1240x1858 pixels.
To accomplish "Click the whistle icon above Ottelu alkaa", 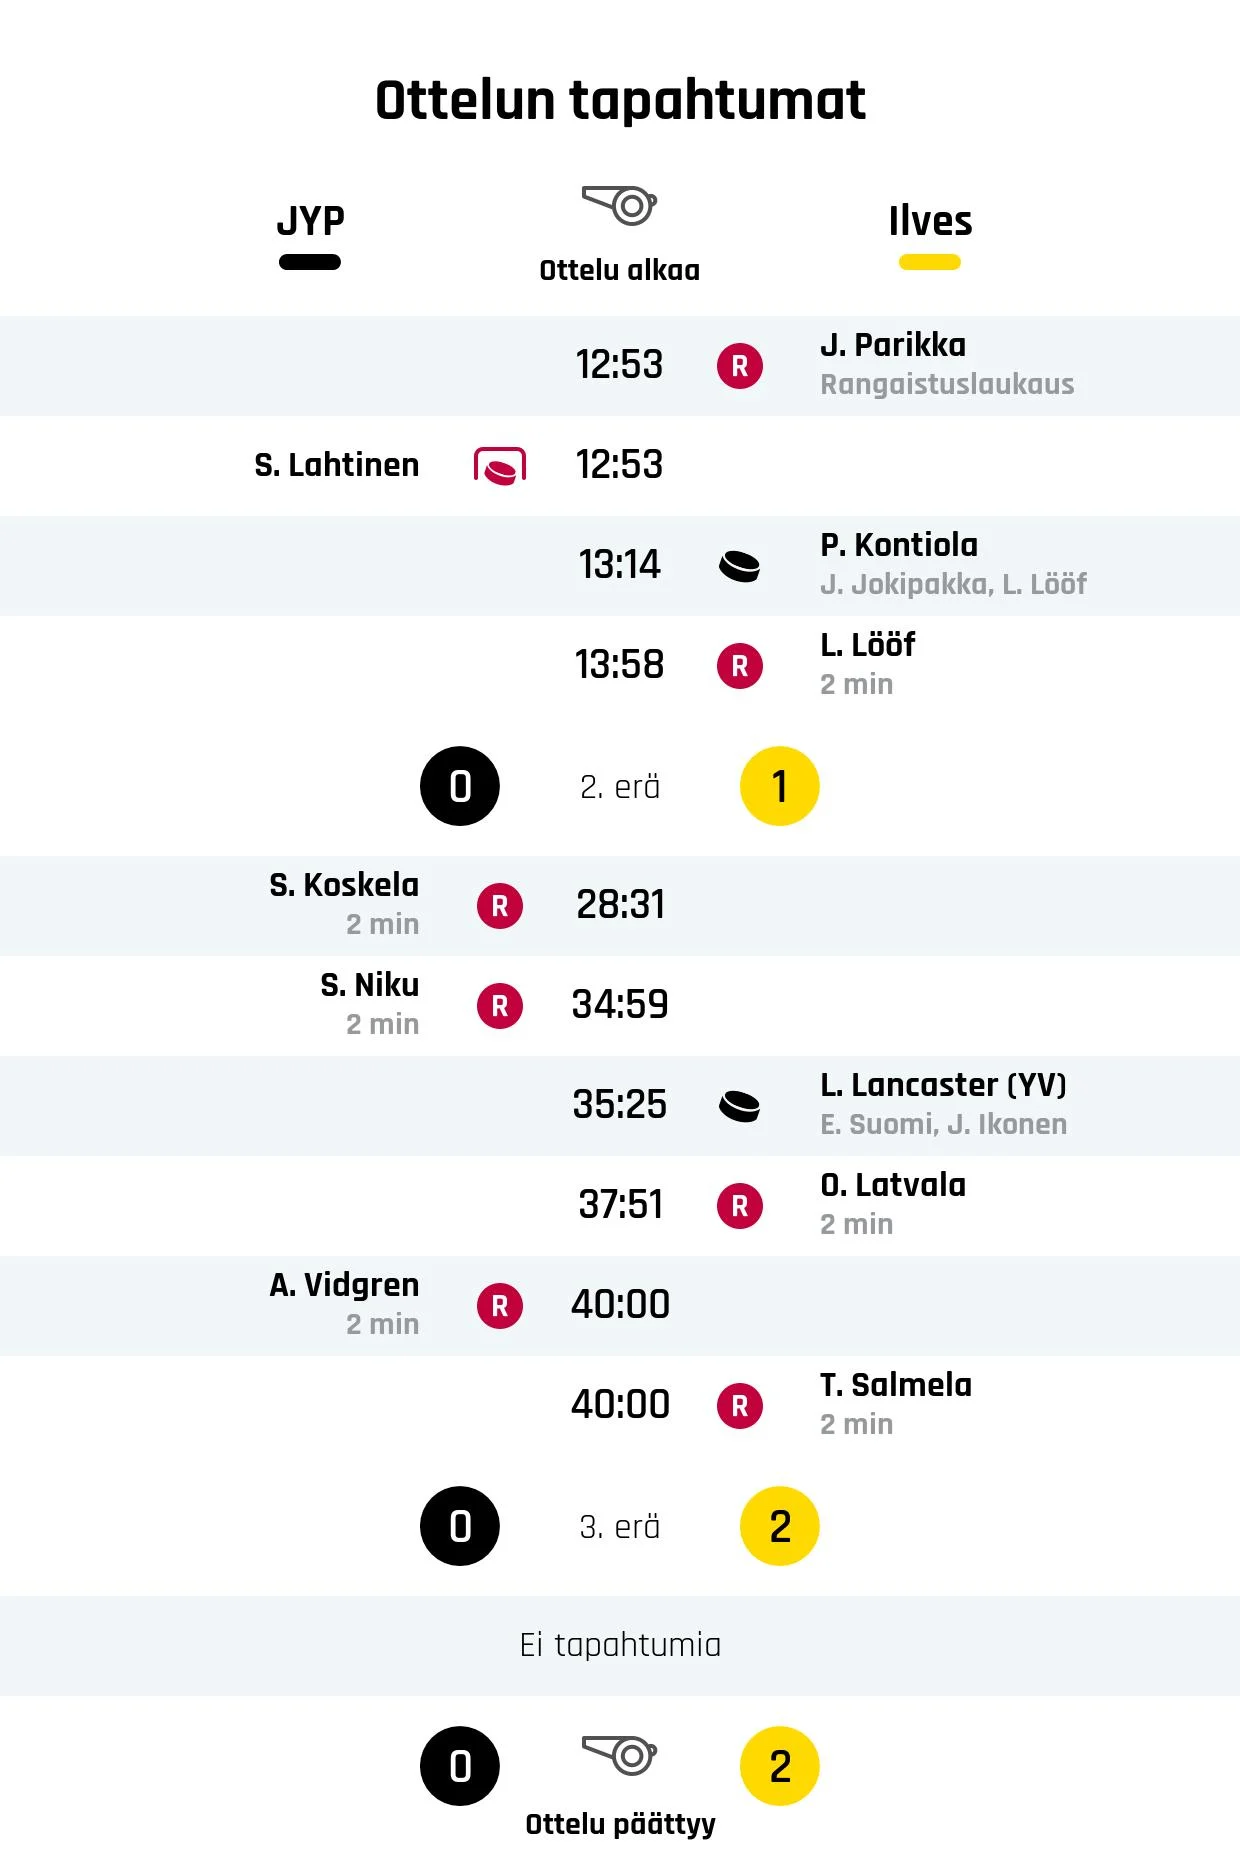I will (619, 205).
